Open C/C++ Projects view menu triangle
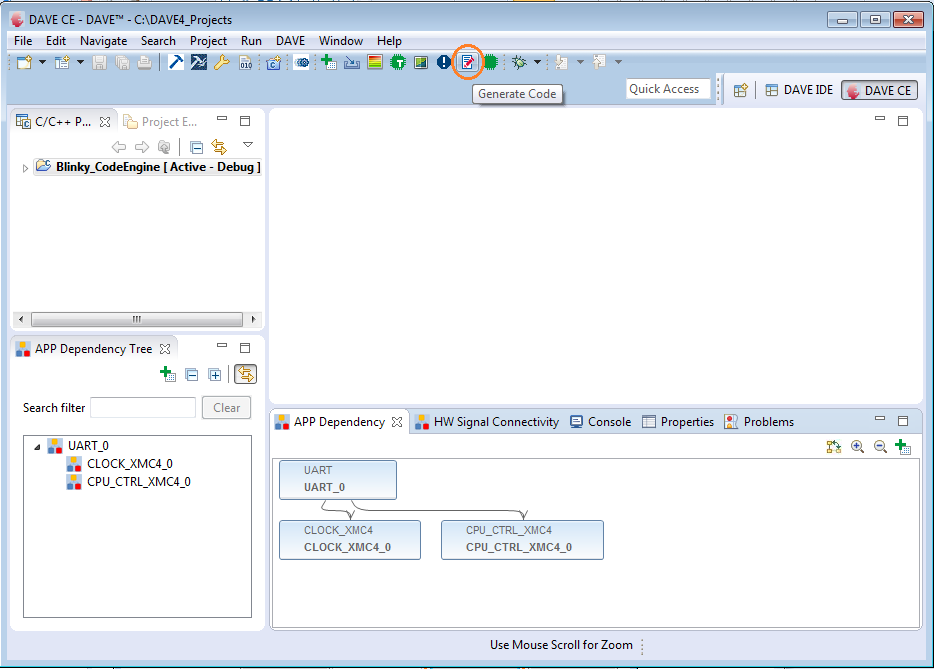This screenshot has height=669, width=934. 248,145
